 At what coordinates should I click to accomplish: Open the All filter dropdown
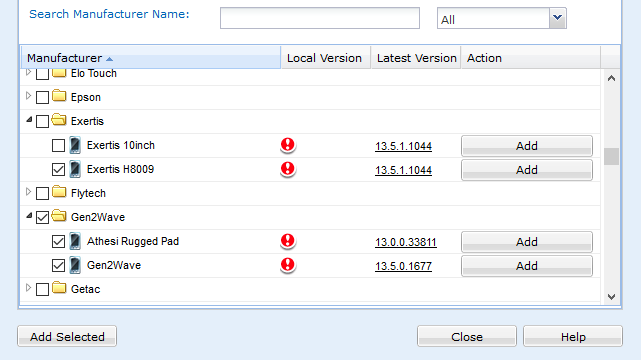(558, 18)
